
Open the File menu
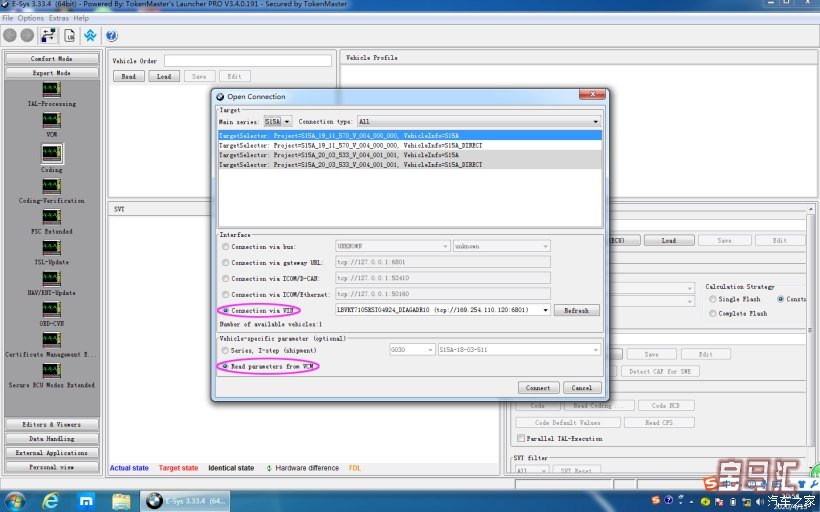click(8, 18)
